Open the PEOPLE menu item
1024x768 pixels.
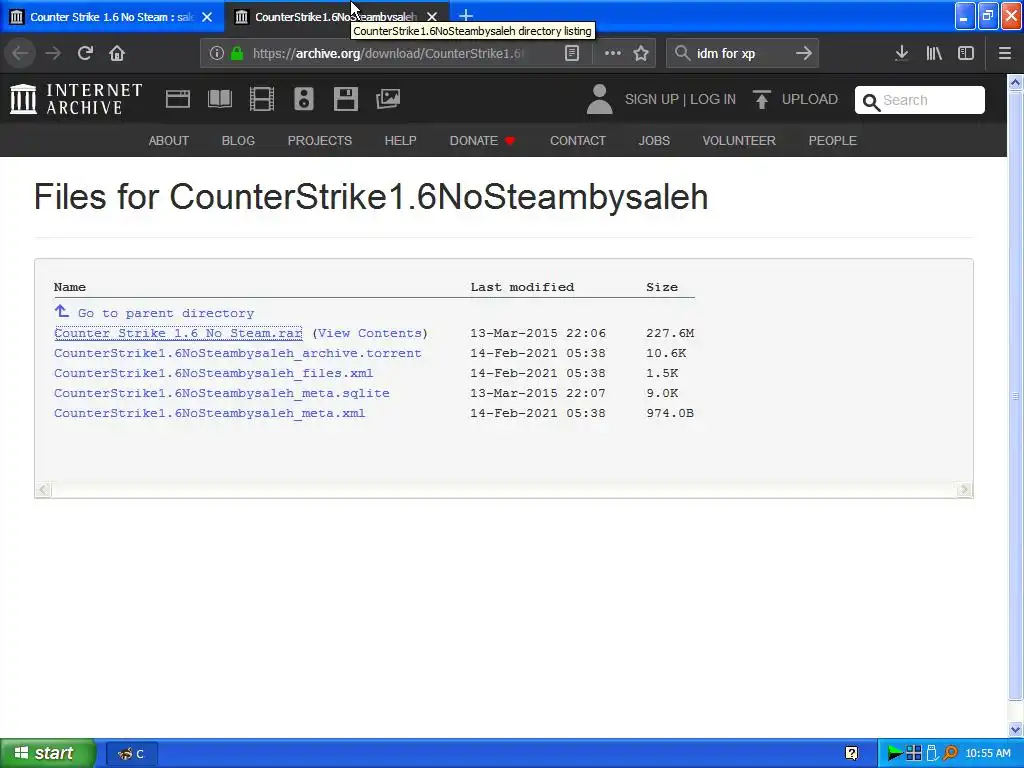833,140
